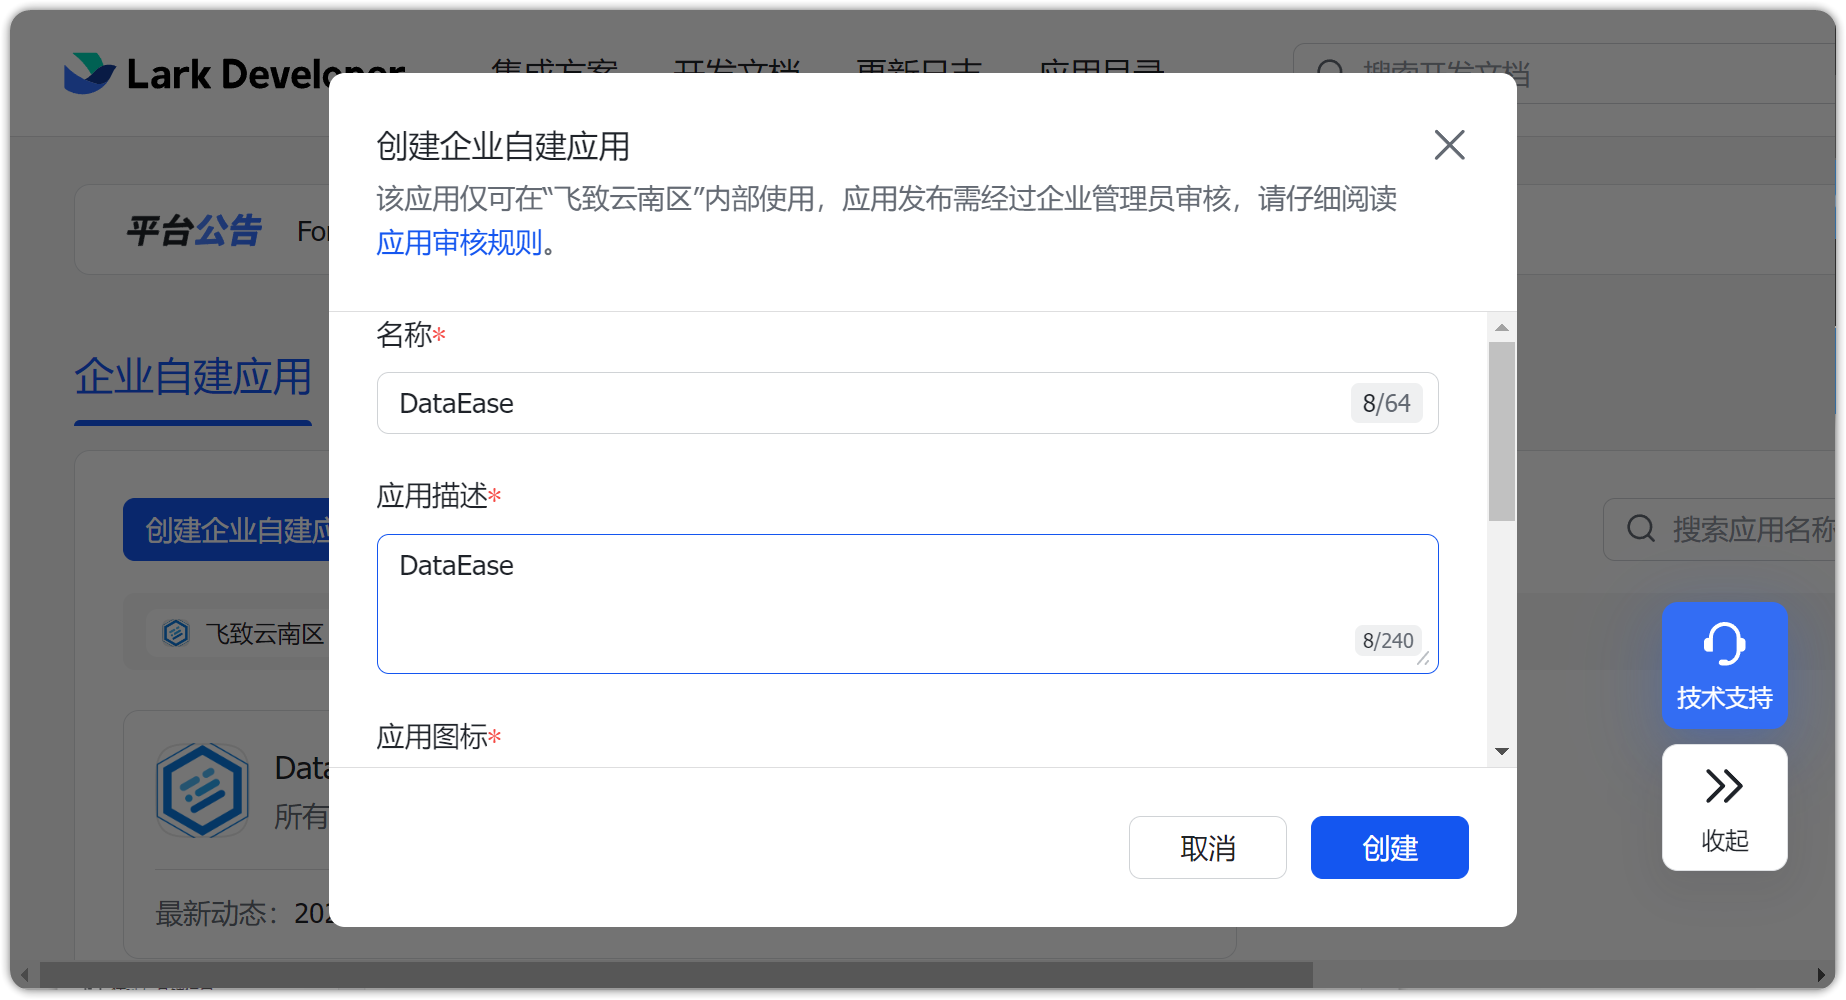
Task: Click the search icon in docs search bar
Action: (x=1330, y=73)
